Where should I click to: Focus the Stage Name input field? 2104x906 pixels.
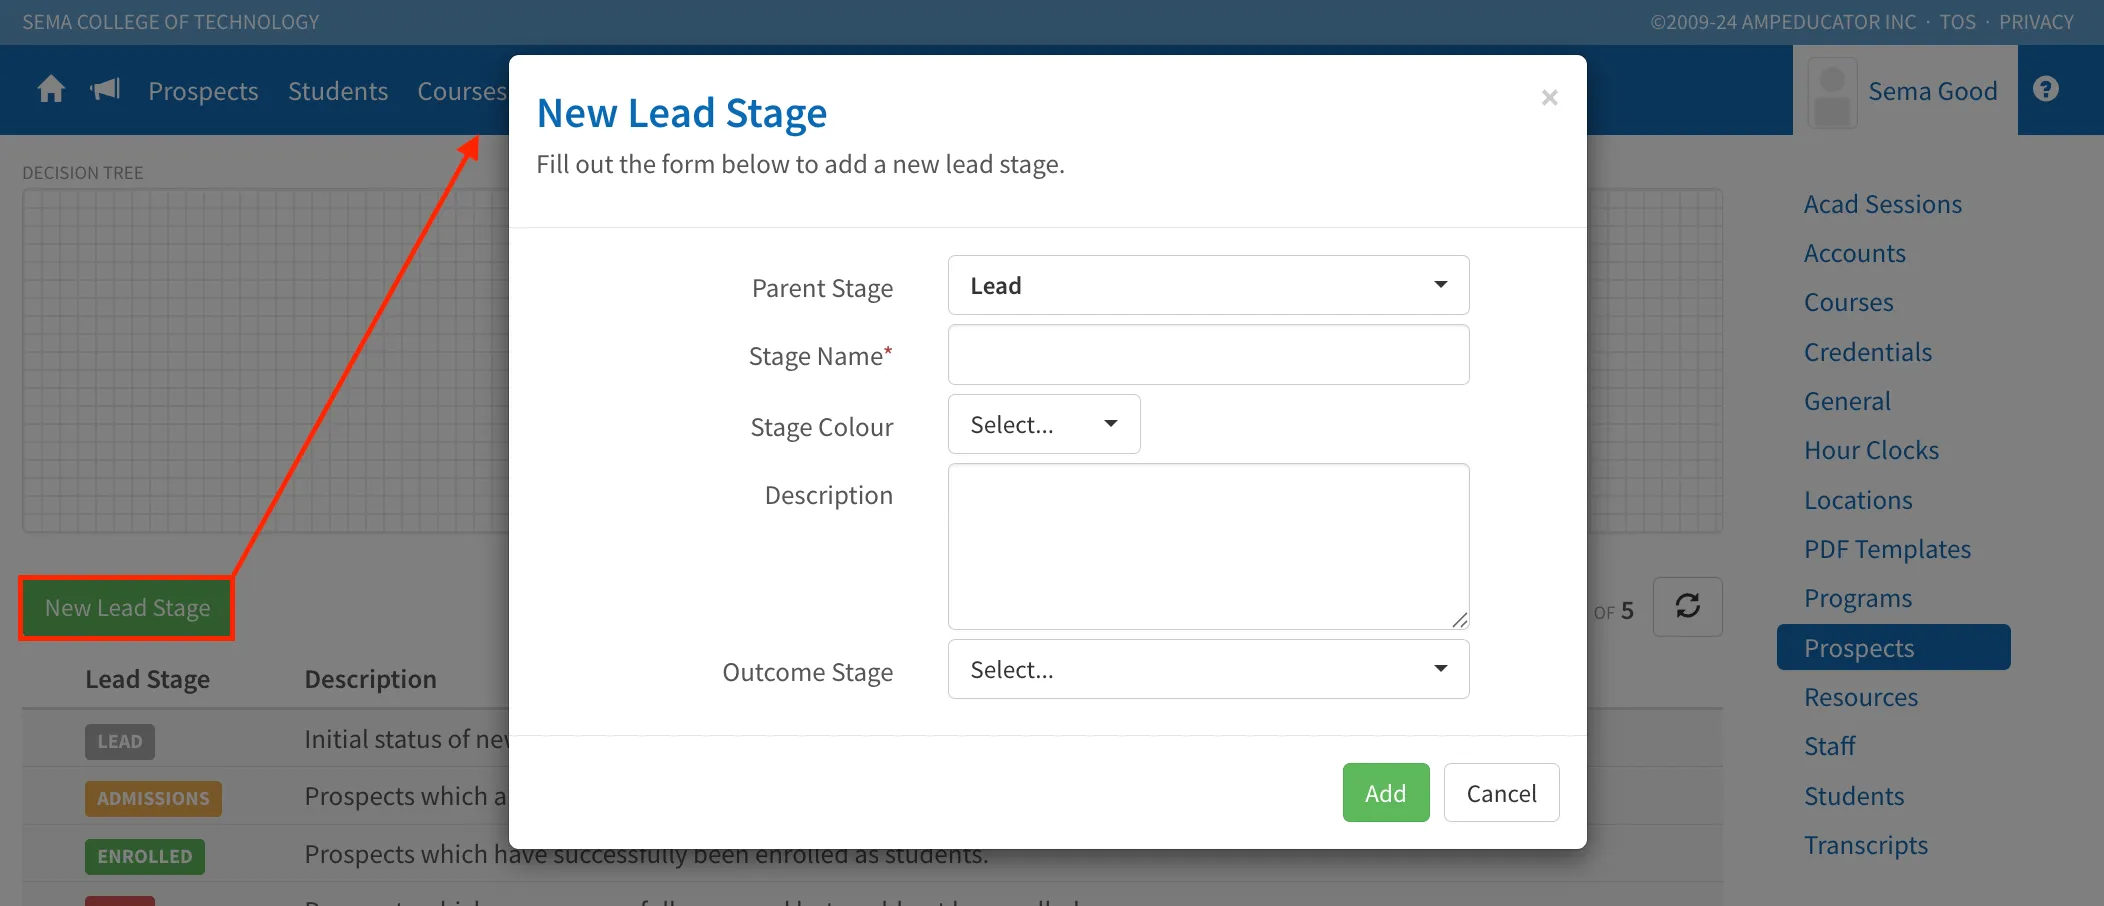coord(1208,355)
